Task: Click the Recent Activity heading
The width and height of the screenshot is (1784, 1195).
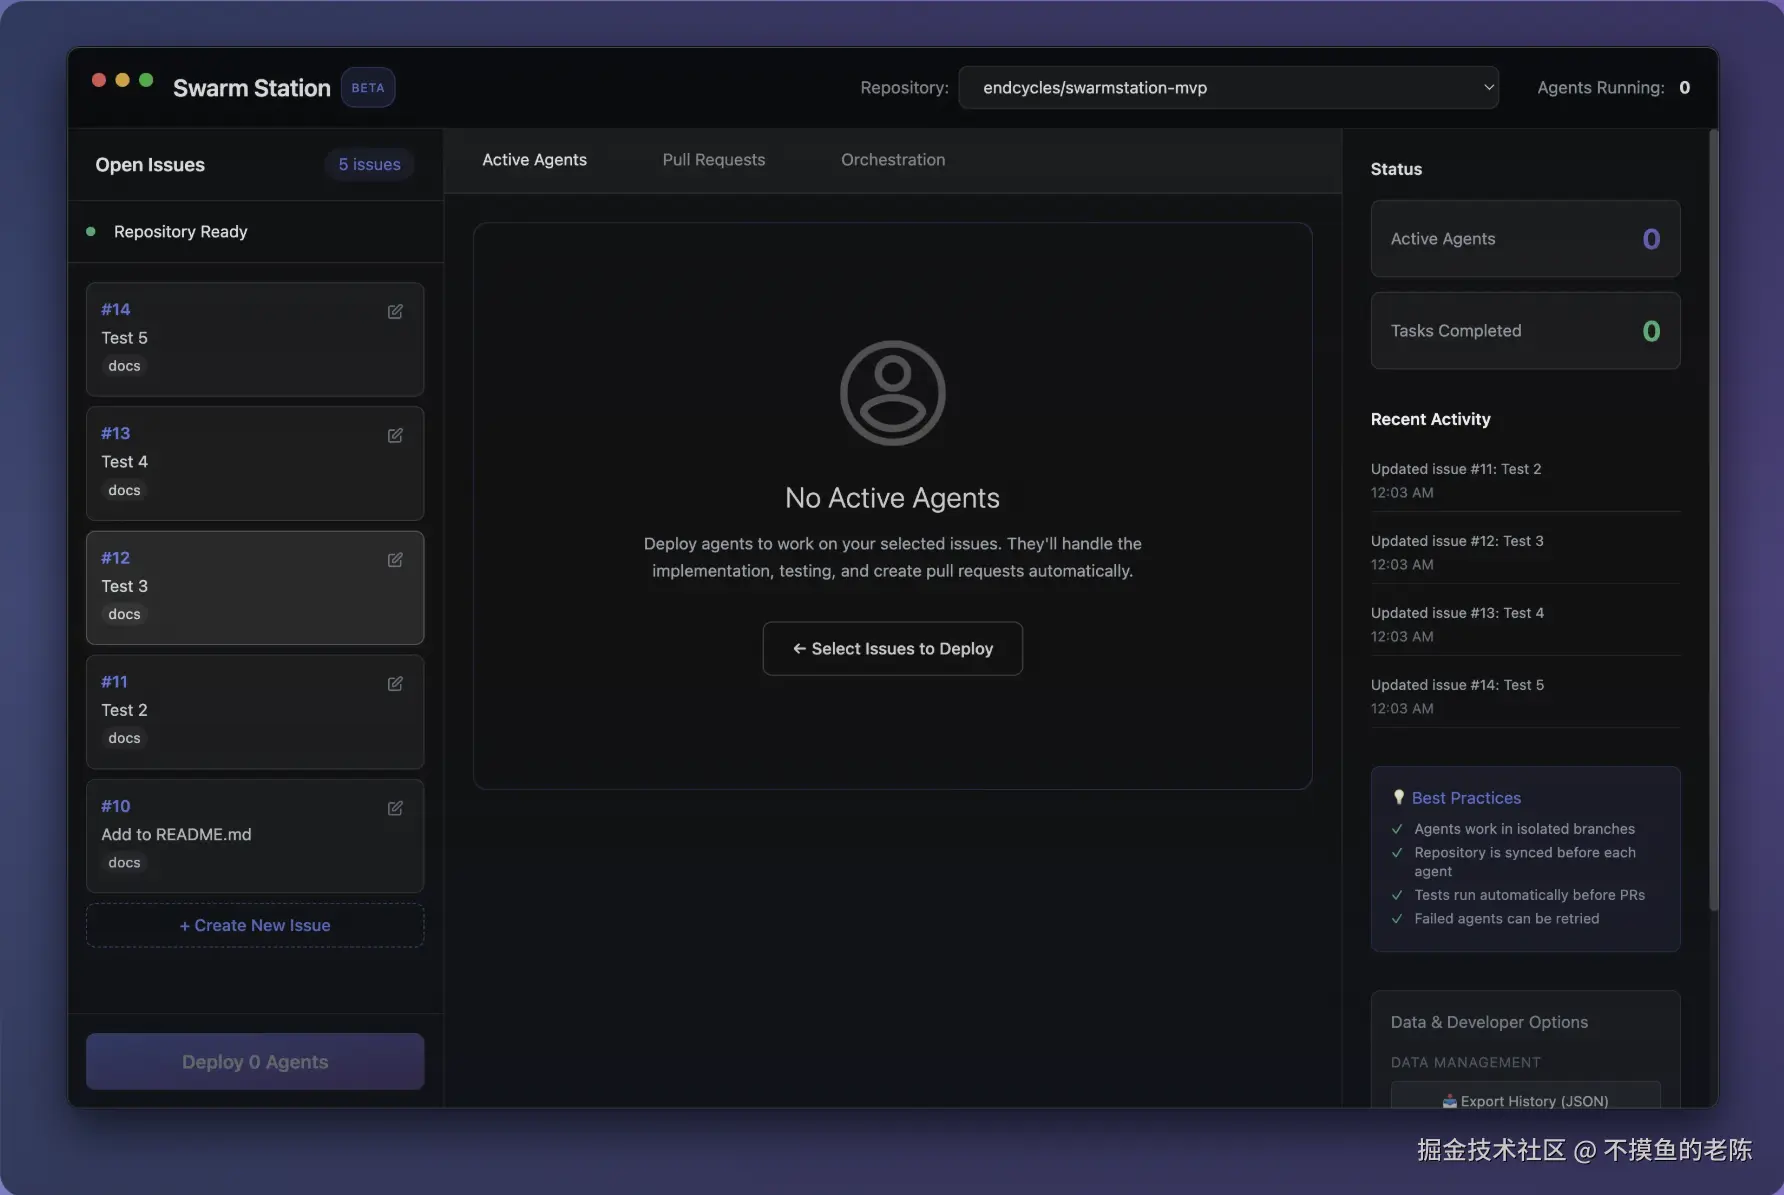Action: pyautogui.click(x=1430, y=419)
